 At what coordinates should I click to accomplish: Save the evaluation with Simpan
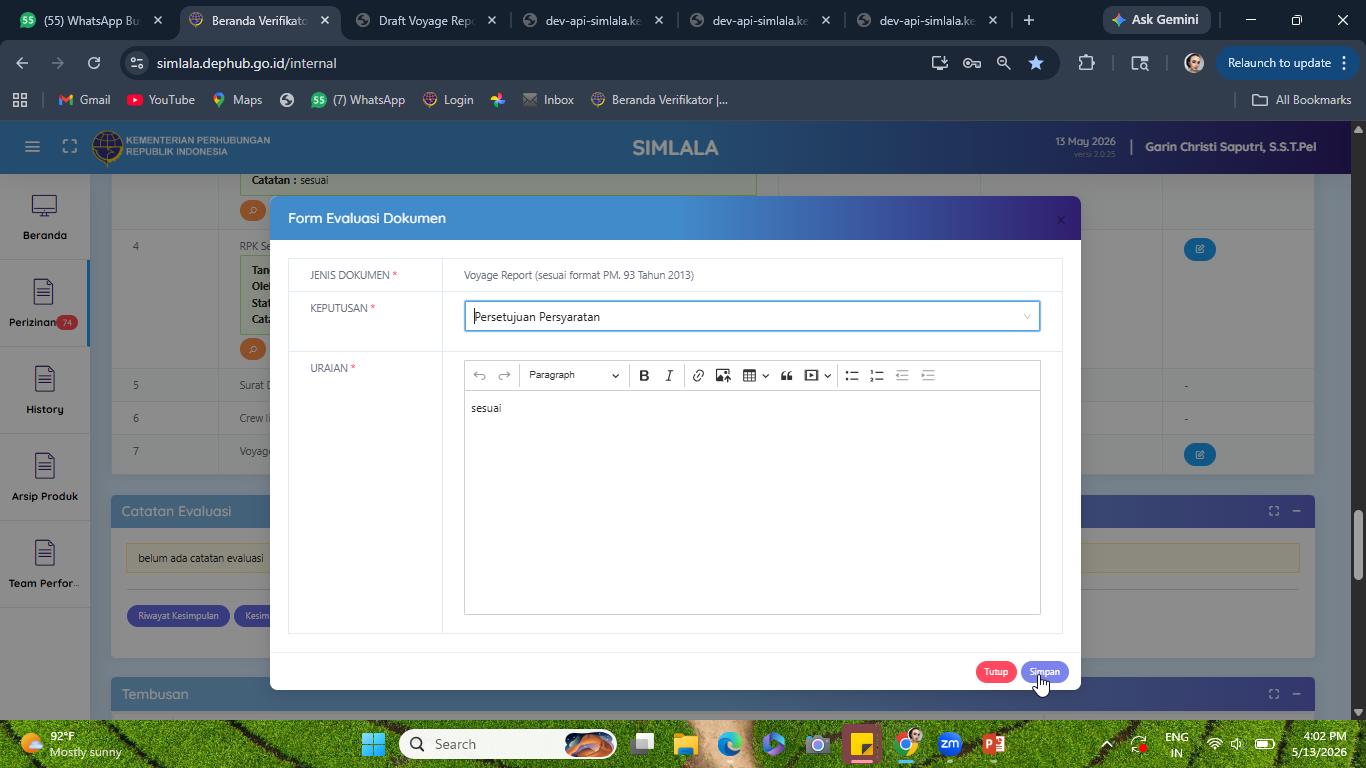click(x=1044, y=672)
